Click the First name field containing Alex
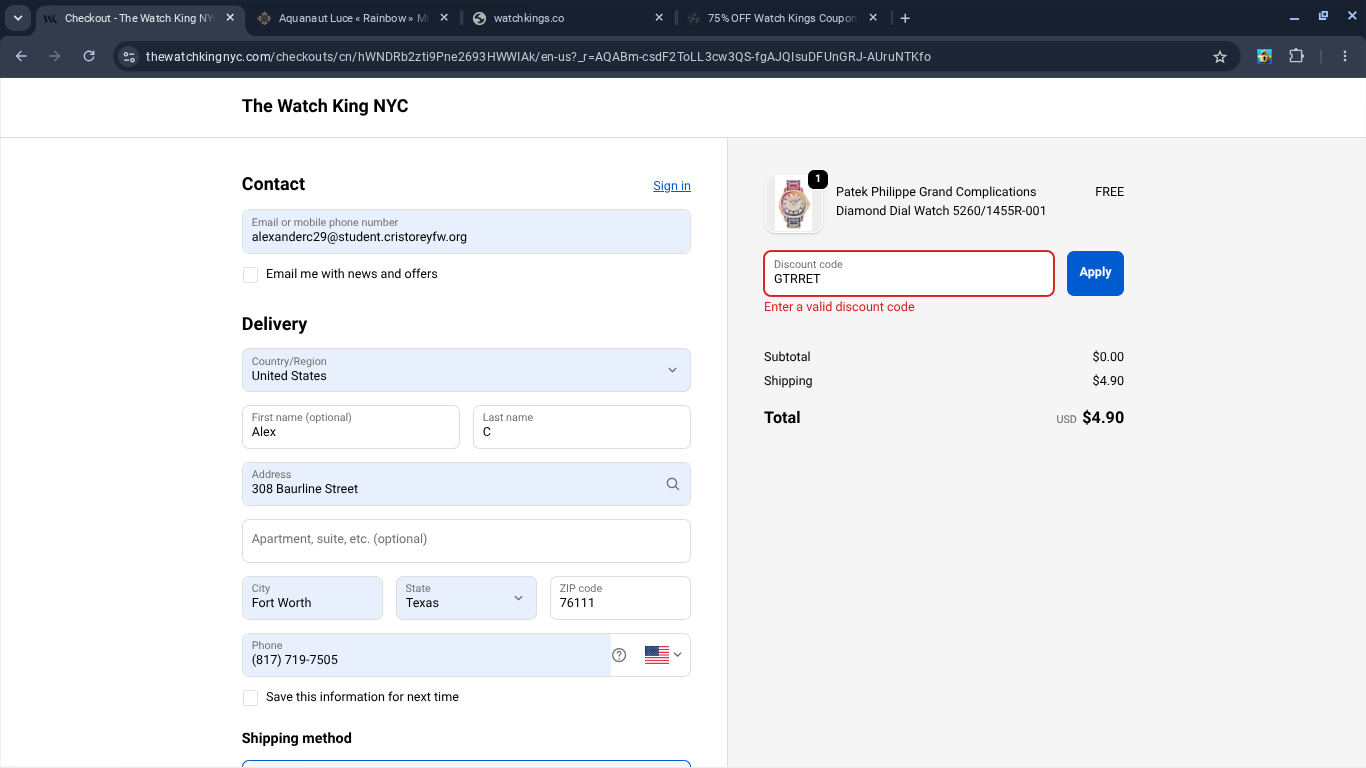Image resolution: width=1366 pixels, height=768 pixels. 351,427
